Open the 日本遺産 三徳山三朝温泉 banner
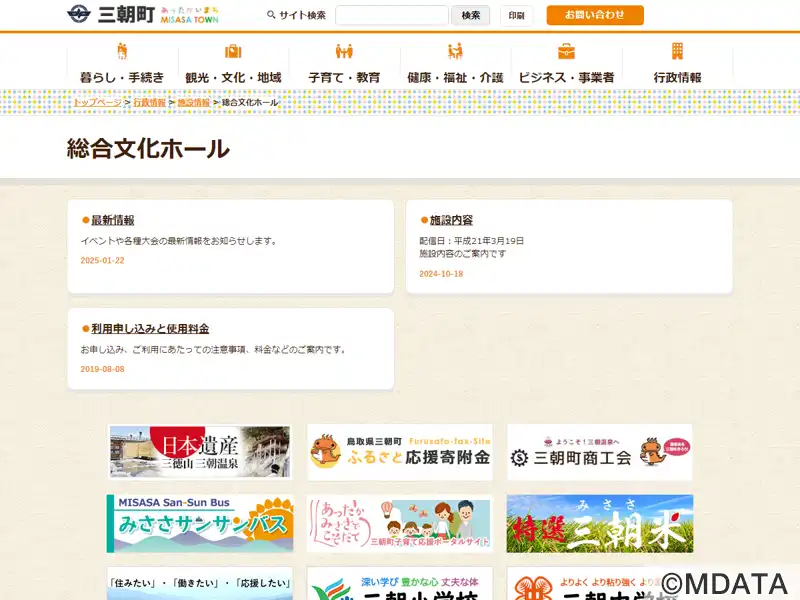The width and height of the screenshot is (800, 600). (200, 452)
